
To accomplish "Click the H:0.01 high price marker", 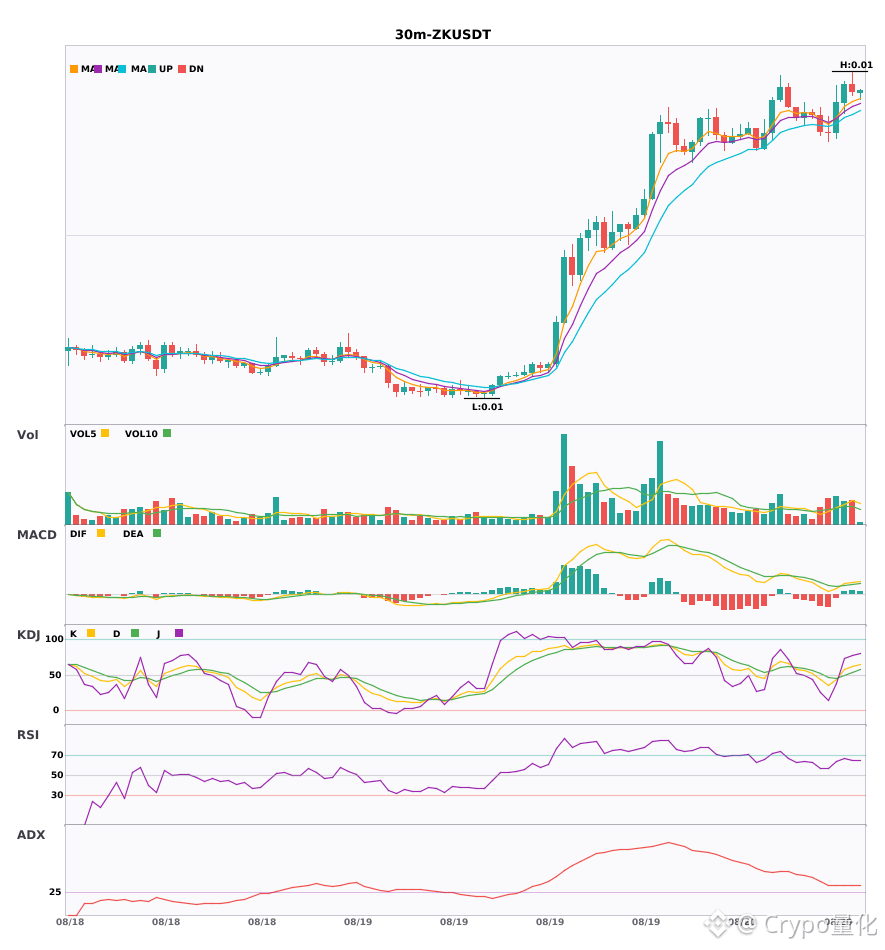I will pyautogui.click(x=856, y=65).
